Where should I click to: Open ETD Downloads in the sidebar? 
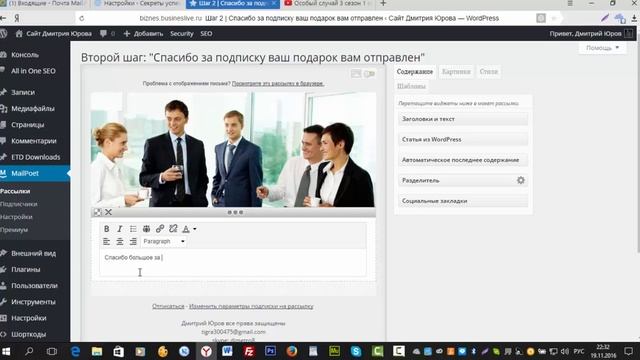click(x=35, y=157)
